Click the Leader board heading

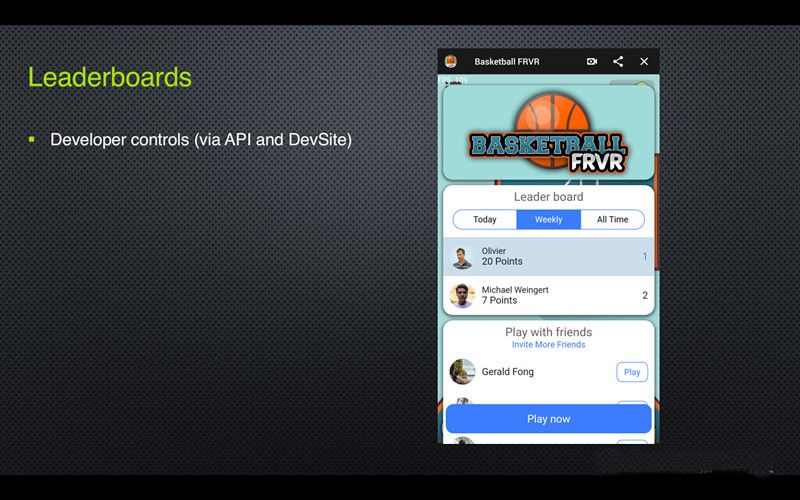548,197
